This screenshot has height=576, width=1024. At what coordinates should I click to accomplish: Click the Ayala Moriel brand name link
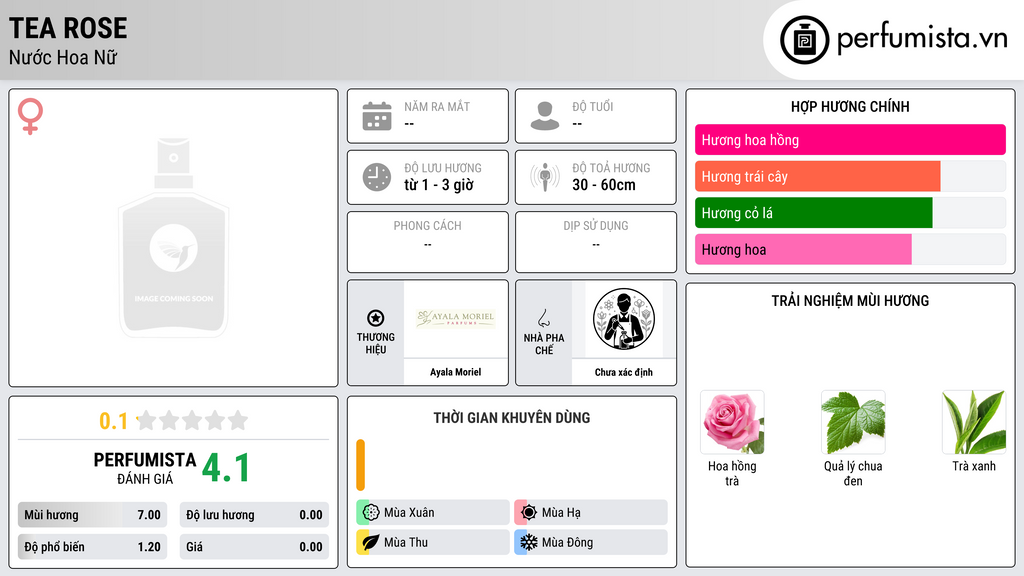pos(455,372)
